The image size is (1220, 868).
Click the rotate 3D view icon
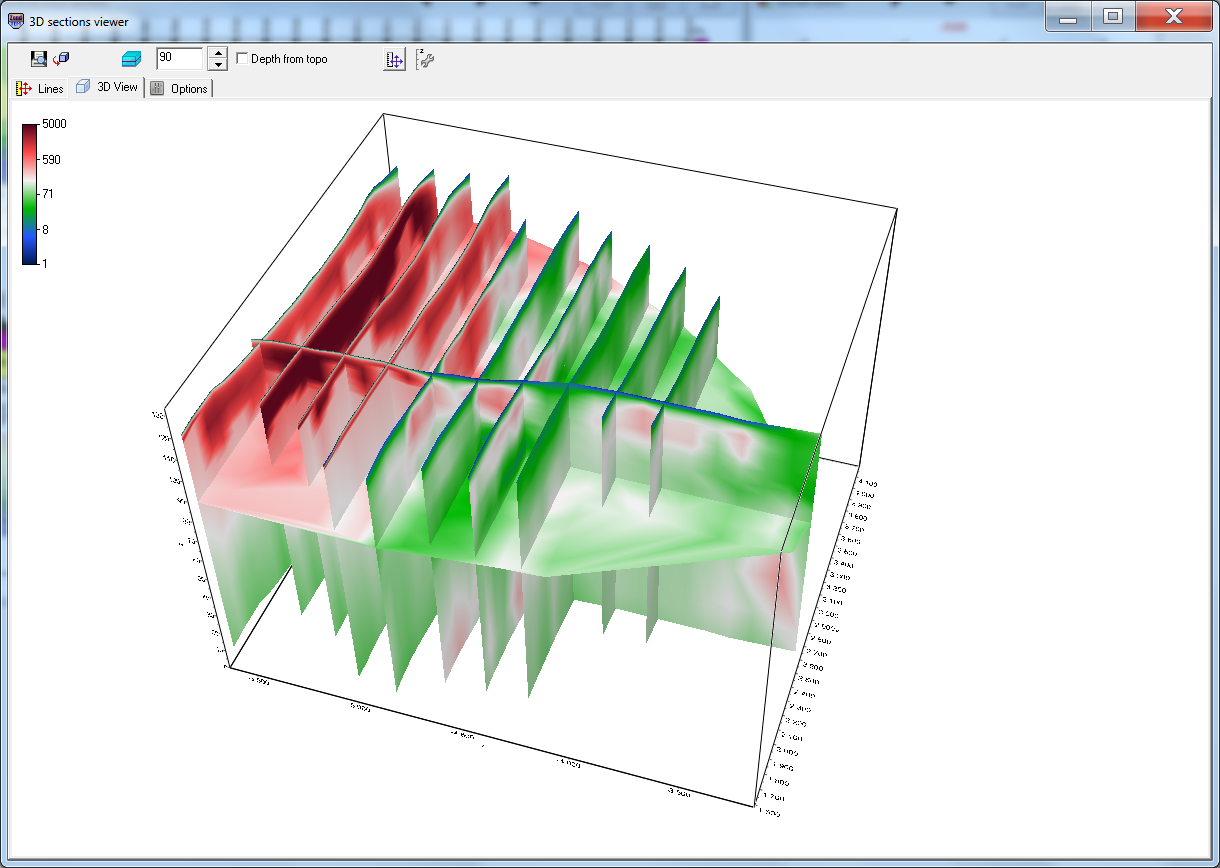tap(62, 59)
